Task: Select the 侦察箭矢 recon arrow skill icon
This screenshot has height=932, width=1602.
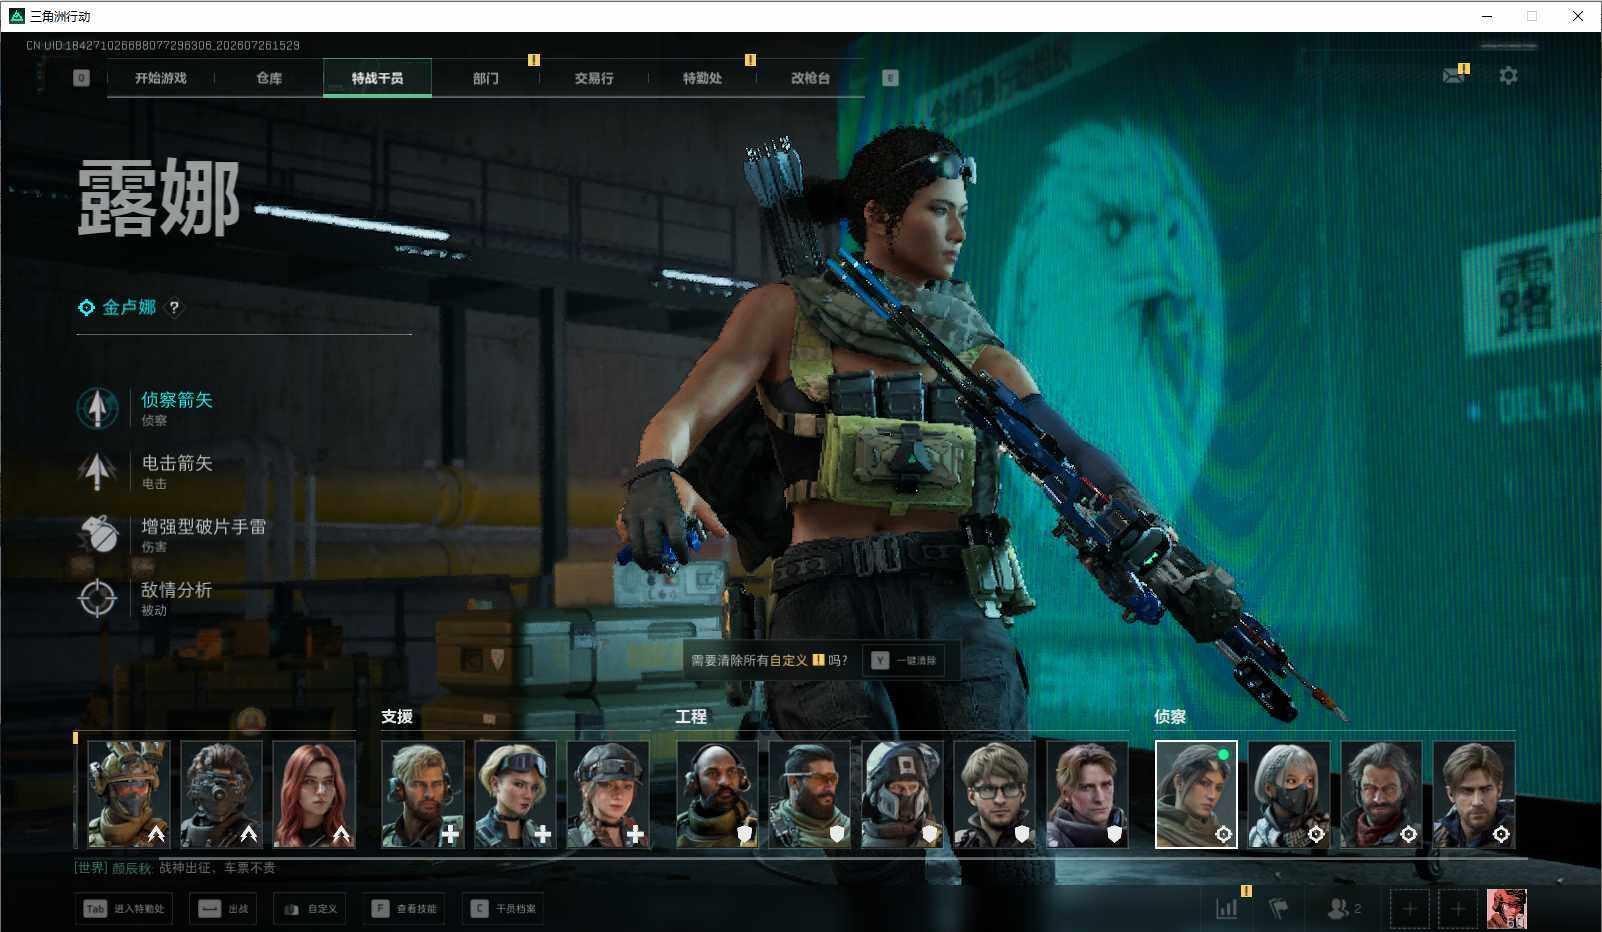Action: pyautogui.click(x=97, y=407)
